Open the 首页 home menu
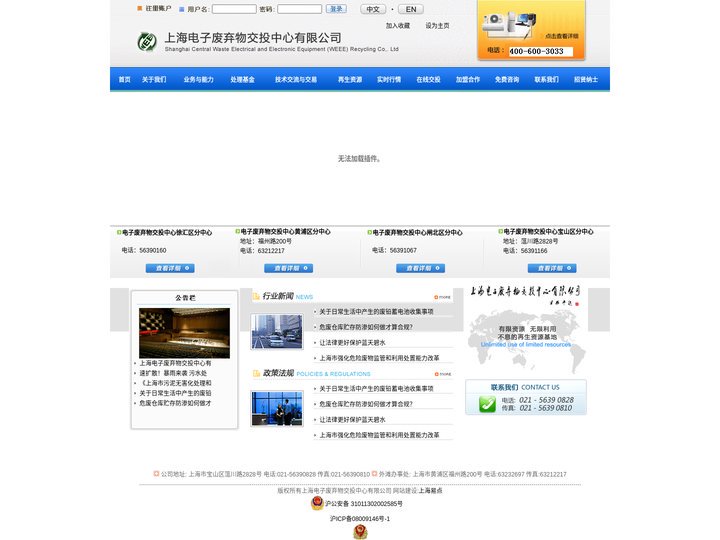The width and height of the screenshot is (720, 540). coord(124,79)
